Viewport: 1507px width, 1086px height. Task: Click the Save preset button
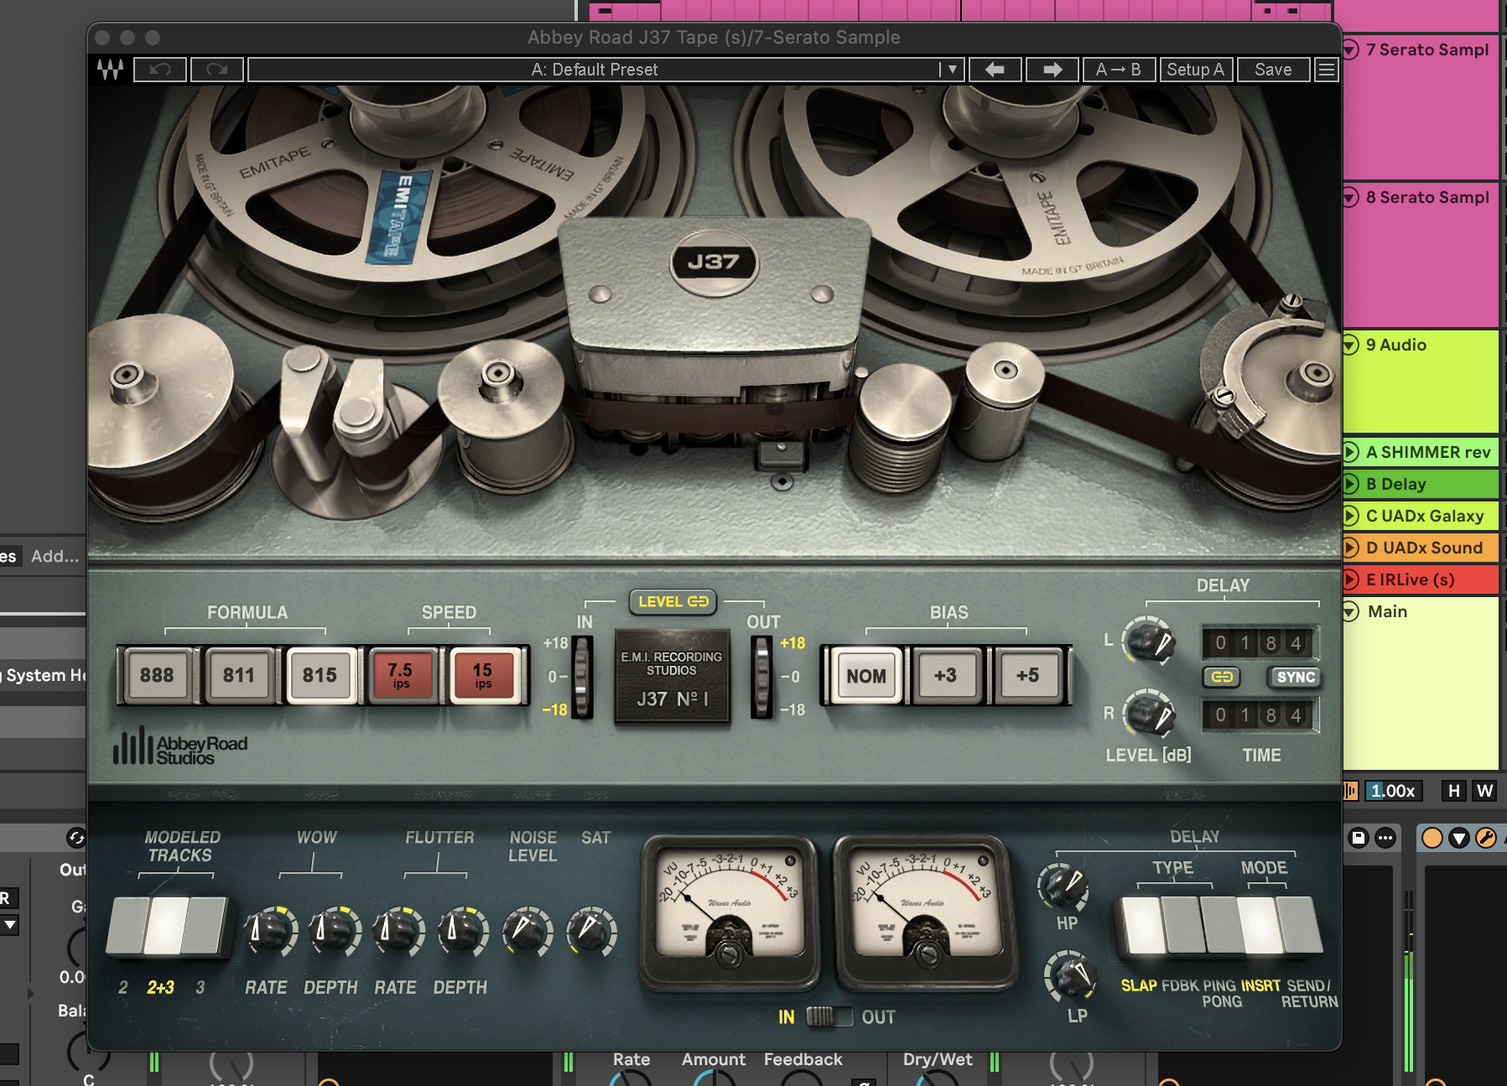tap(1273, 70)
